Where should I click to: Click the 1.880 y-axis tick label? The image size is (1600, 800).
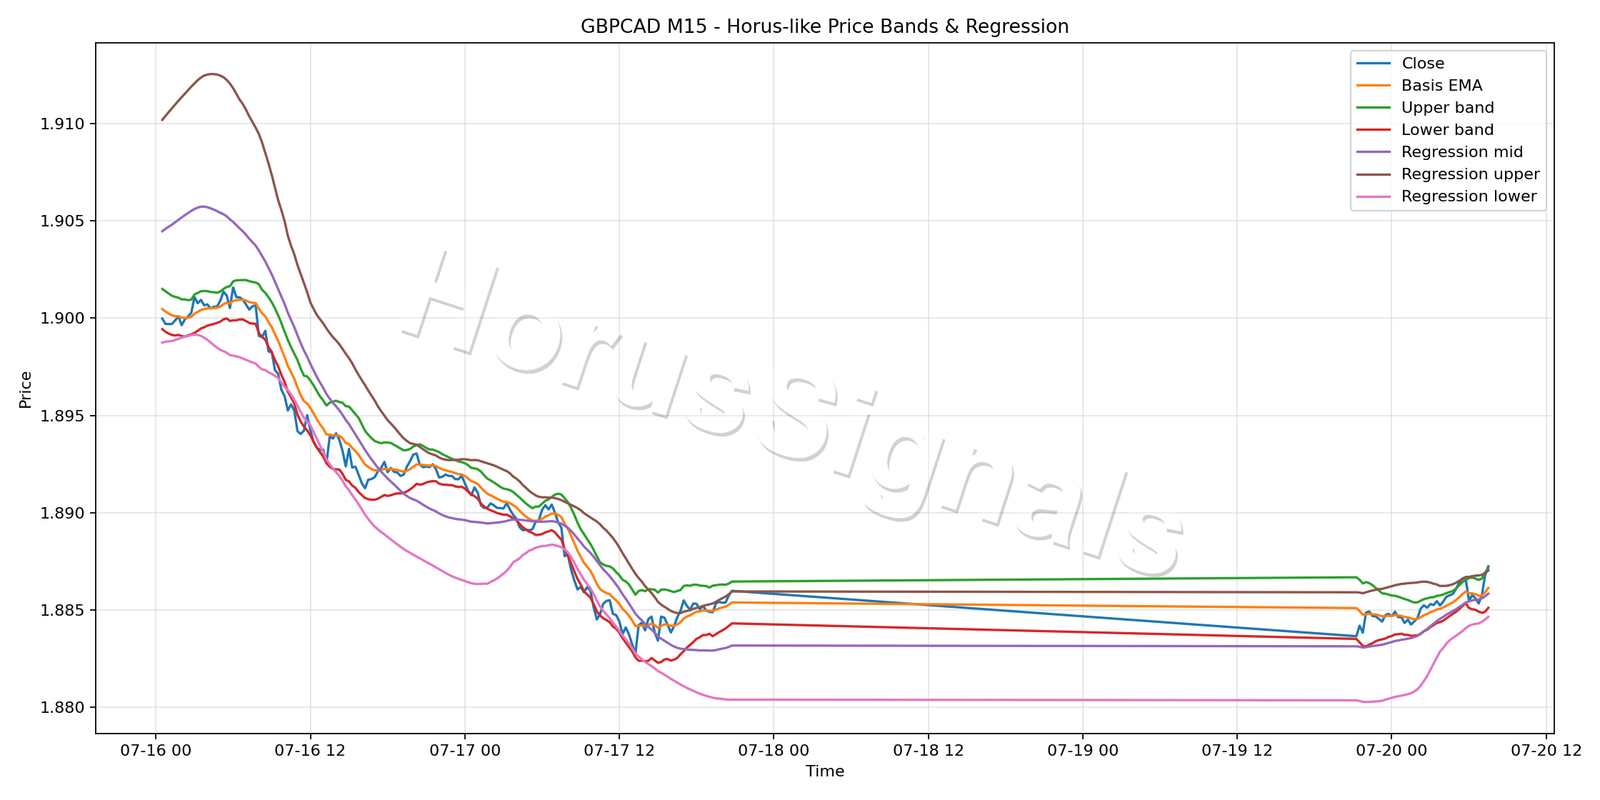pyautogui.click(x=62, y=708)
